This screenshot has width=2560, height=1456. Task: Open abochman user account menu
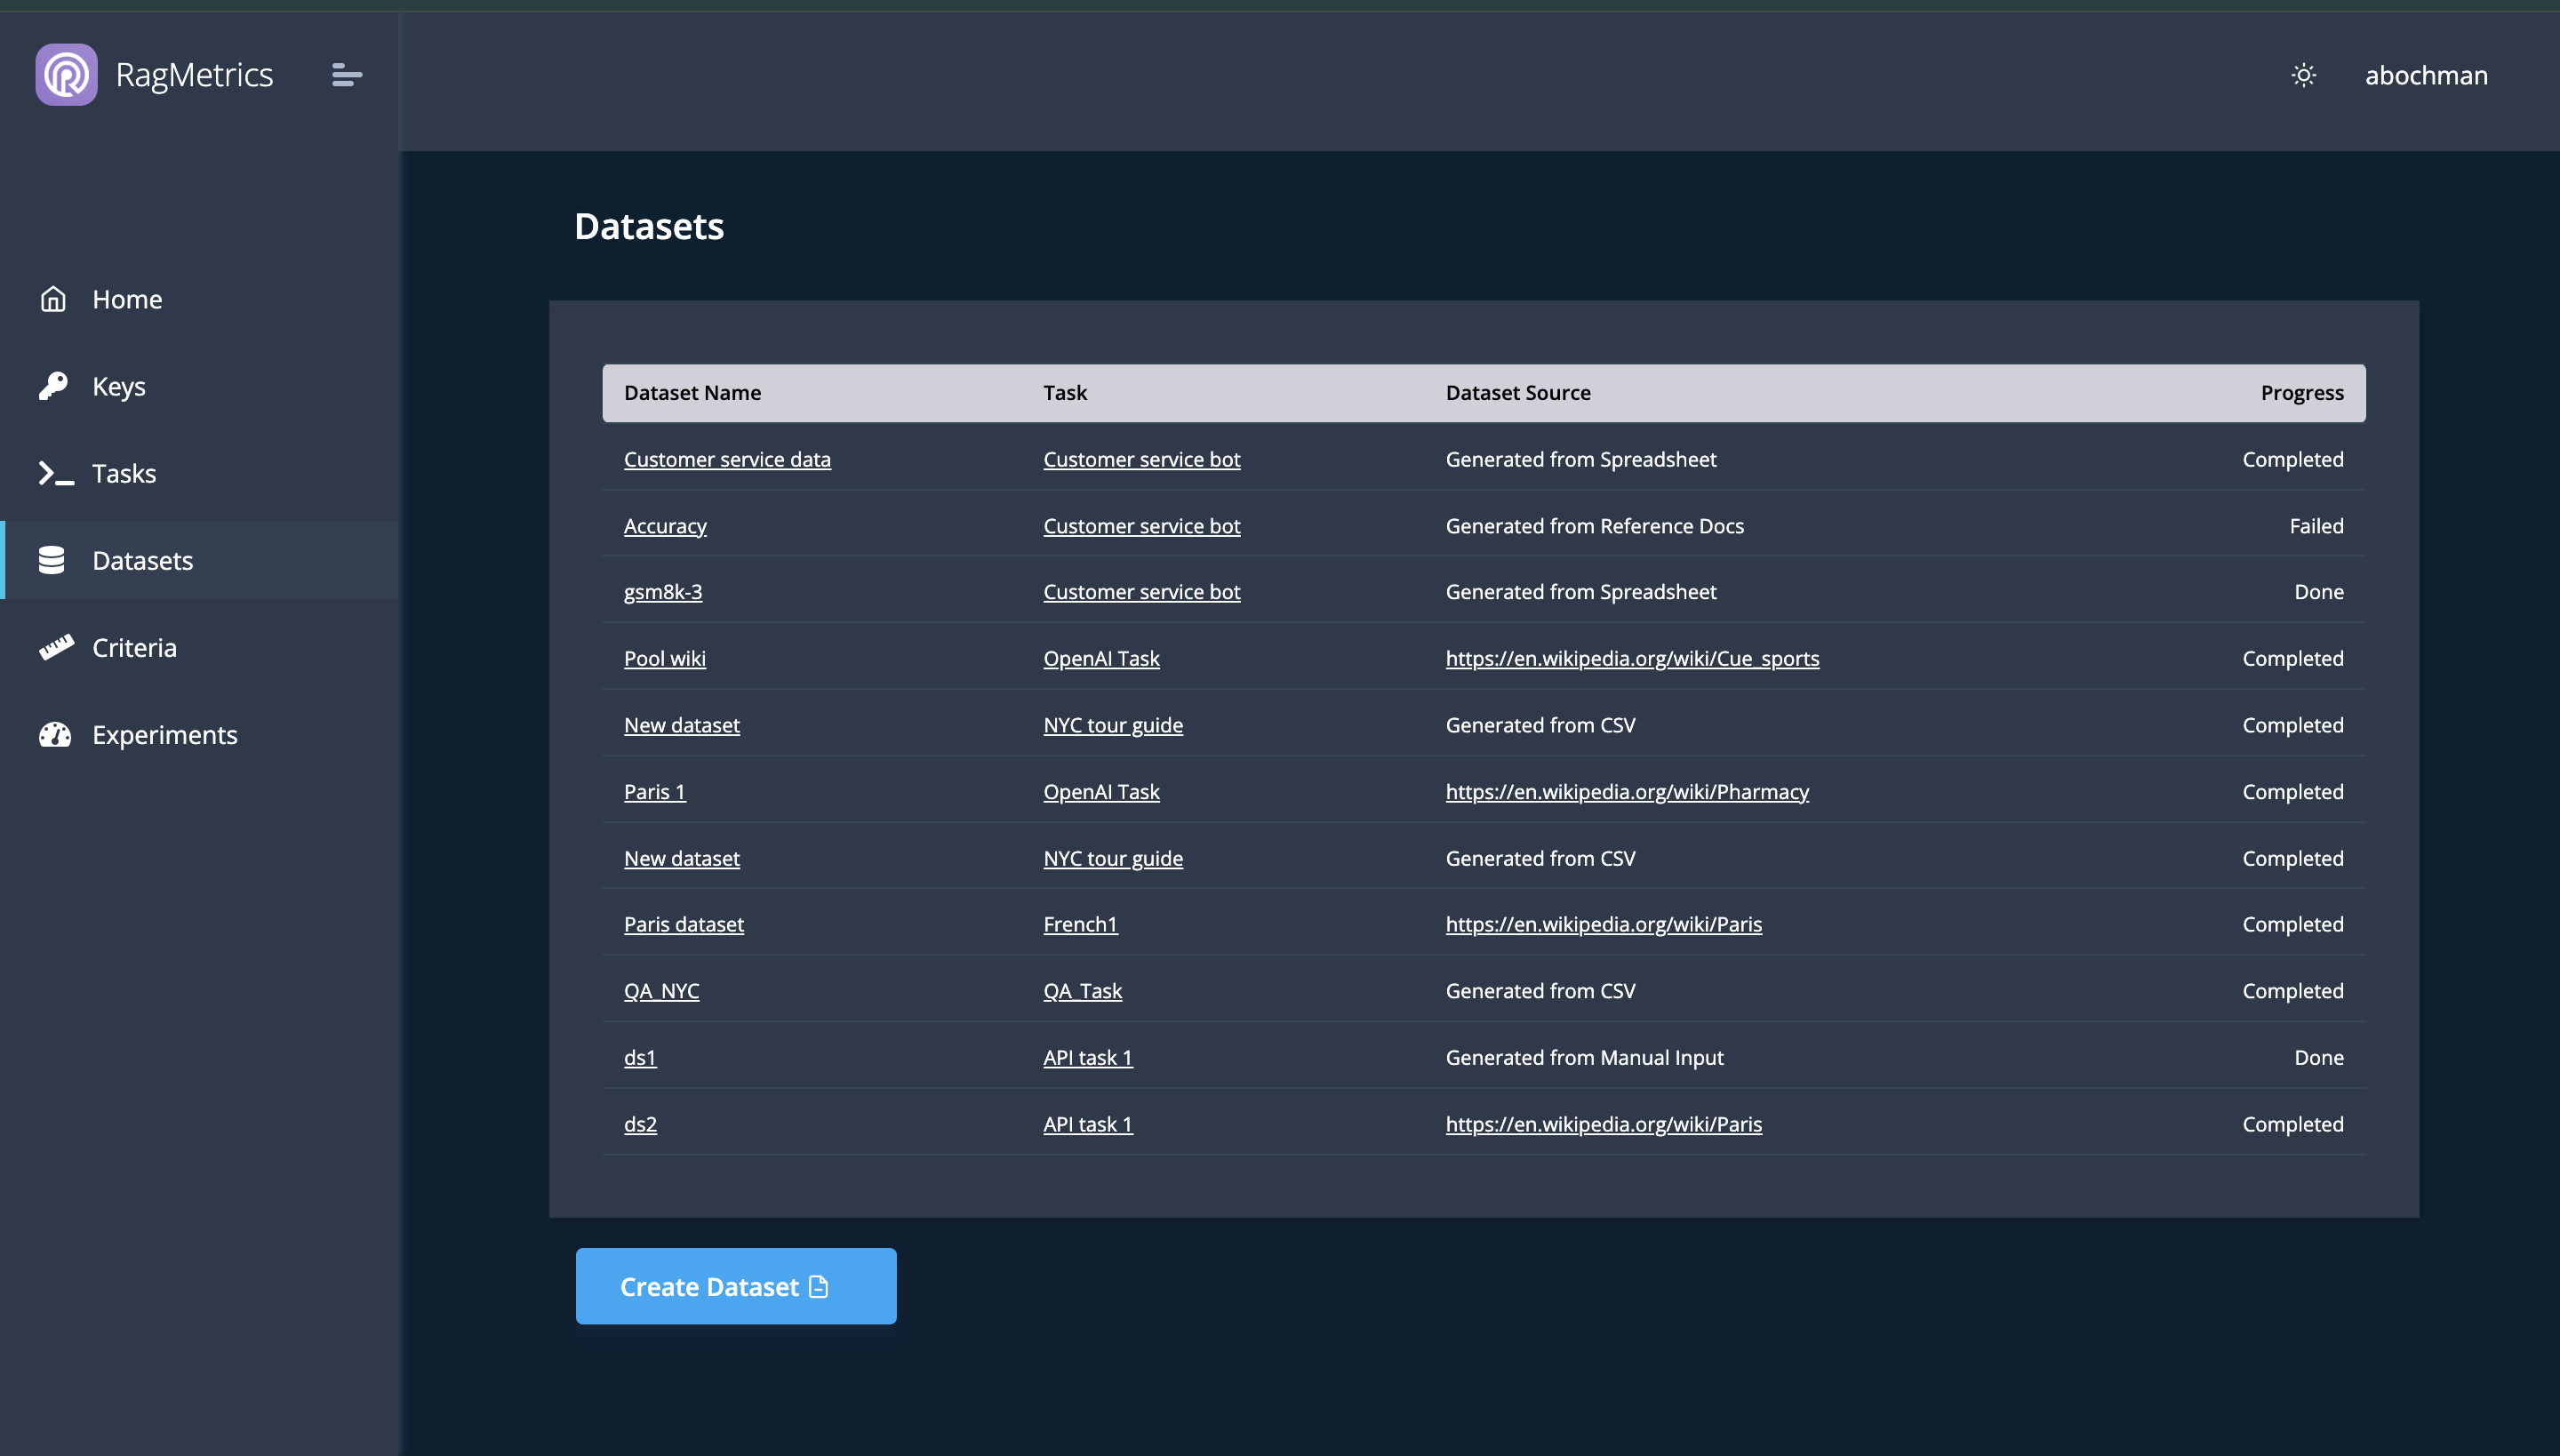[x=2425, y=75]
